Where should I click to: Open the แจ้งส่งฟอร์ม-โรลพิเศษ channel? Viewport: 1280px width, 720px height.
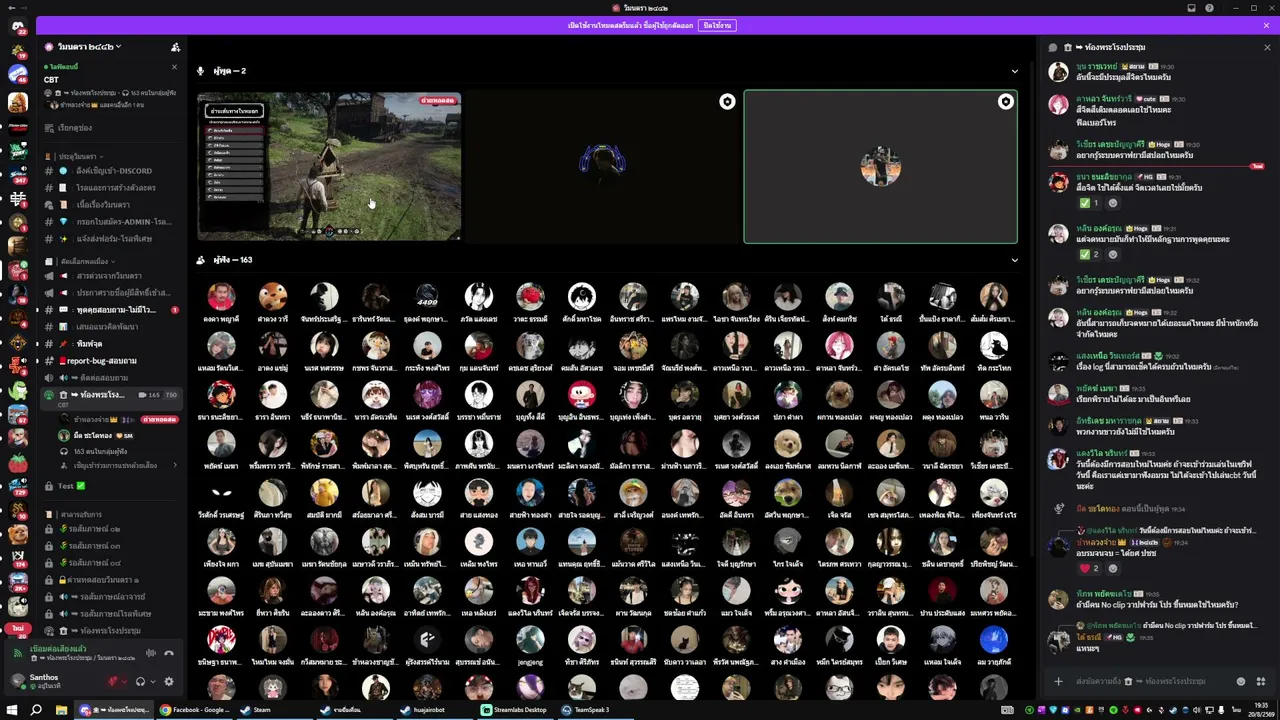[112, 239]
